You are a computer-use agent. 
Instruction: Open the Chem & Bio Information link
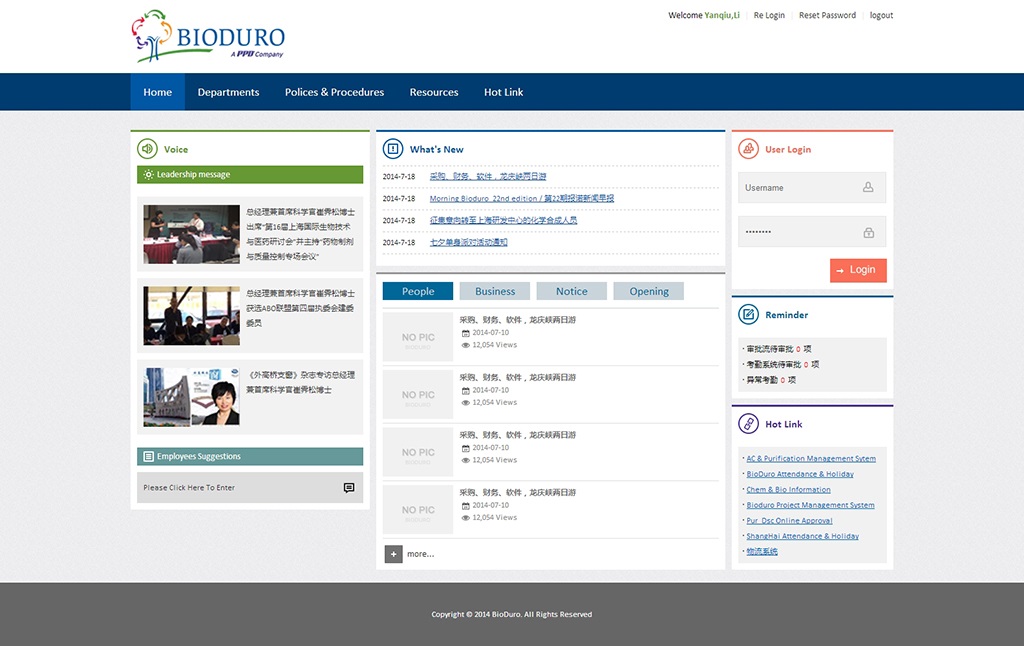pos(788,490)
